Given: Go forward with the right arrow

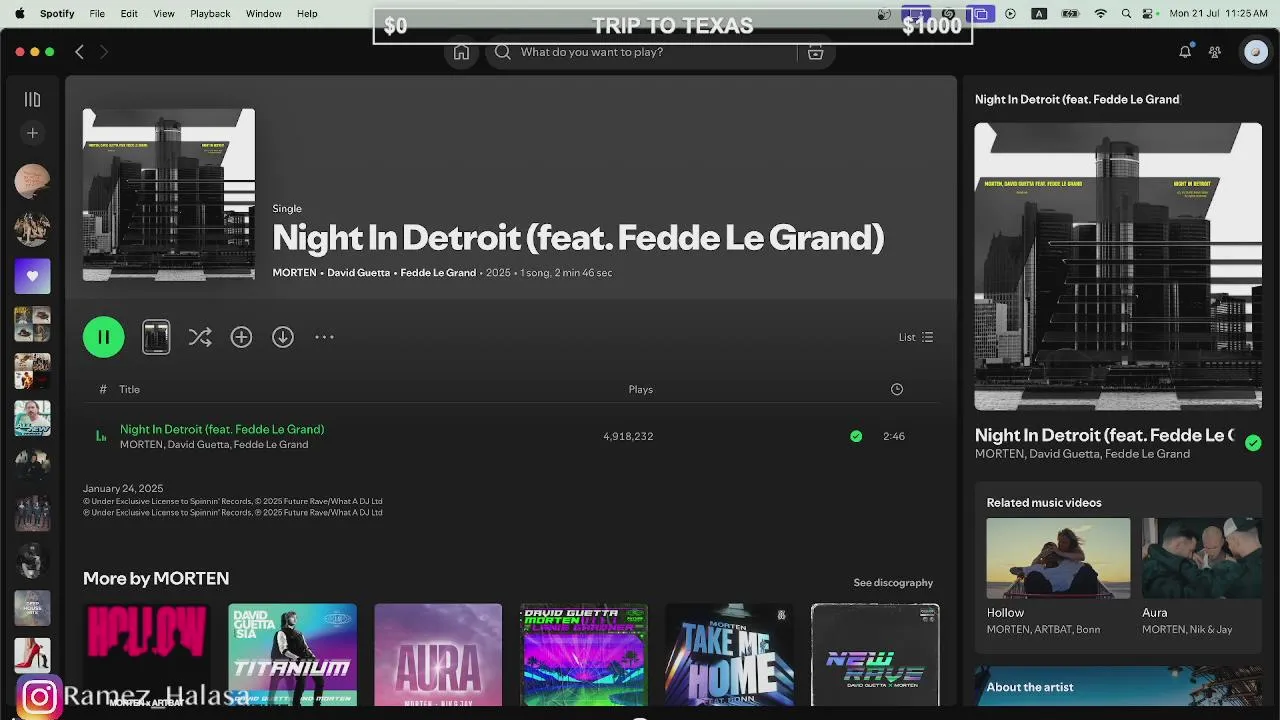Looking at the screenshot, I should point(103,52).
